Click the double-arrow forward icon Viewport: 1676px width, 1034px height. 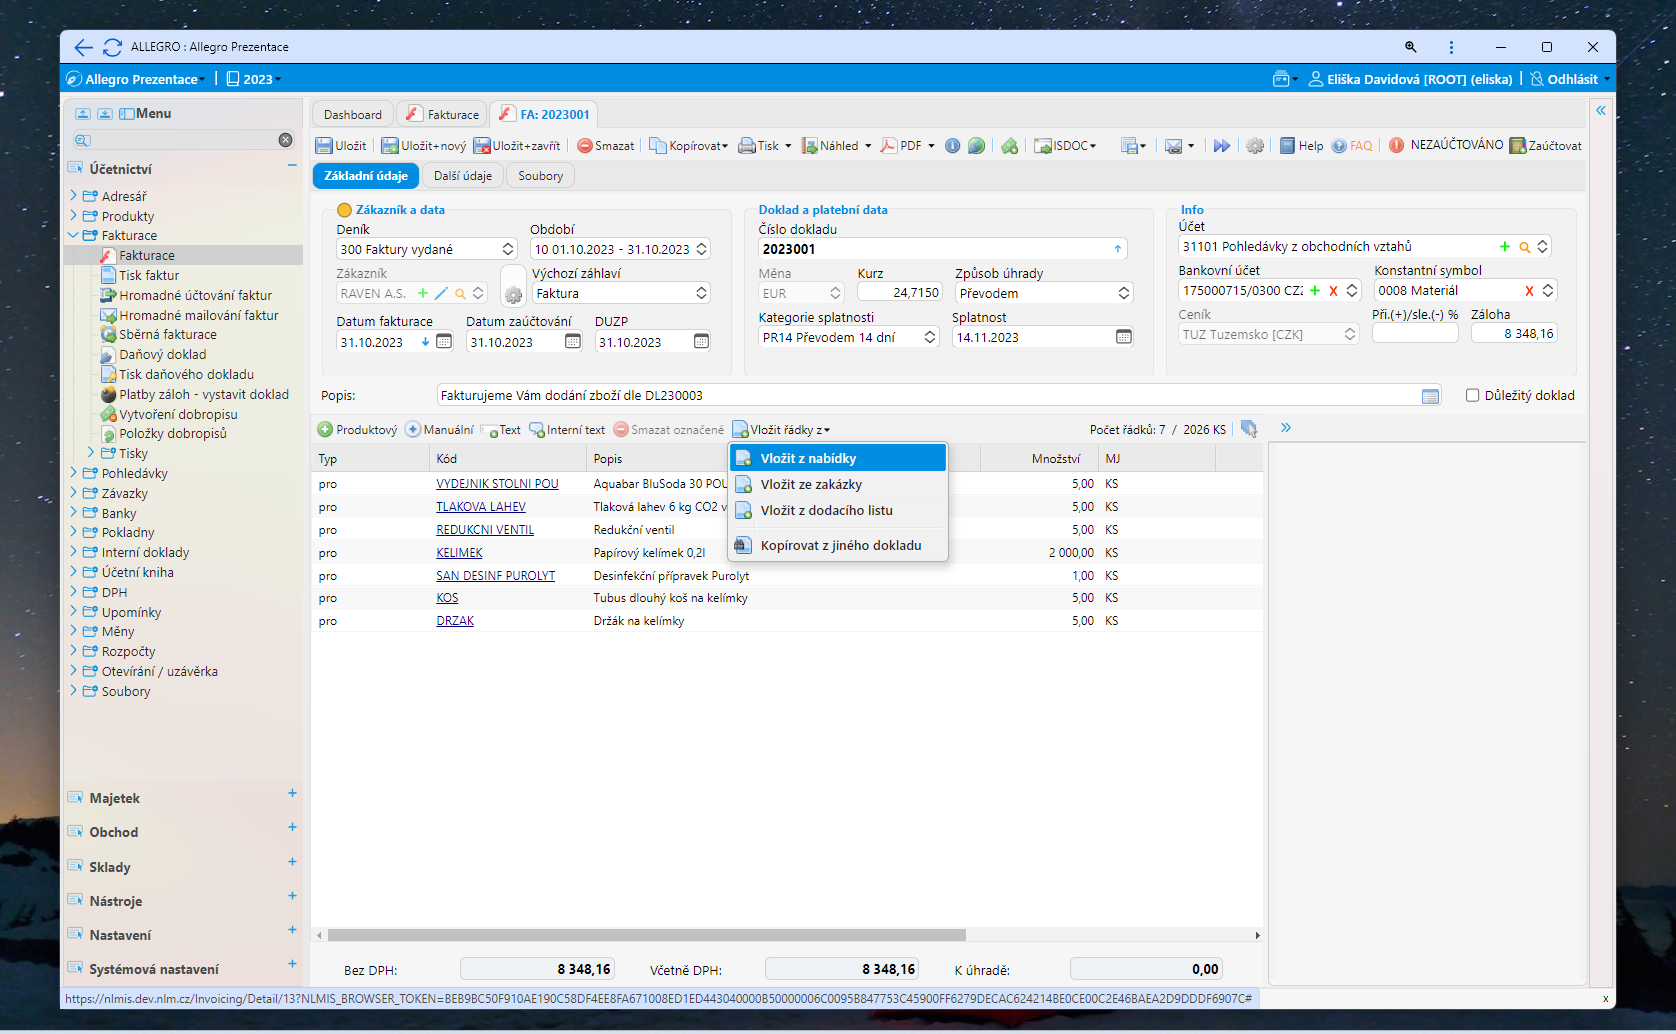(1222, 146)
